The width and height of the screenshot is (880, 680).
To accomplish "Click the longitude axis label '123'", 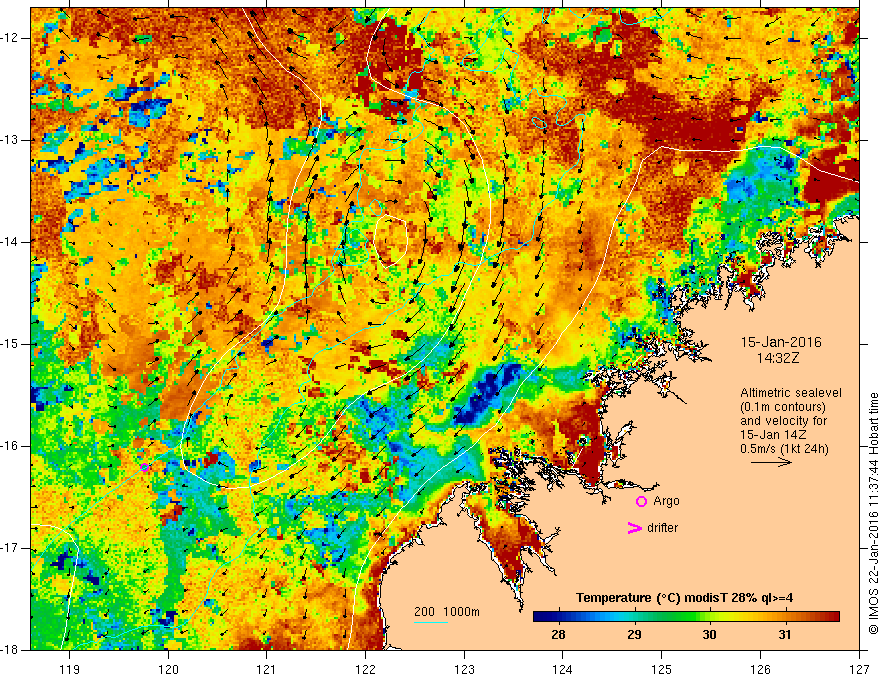I will [x=464, y=669].
